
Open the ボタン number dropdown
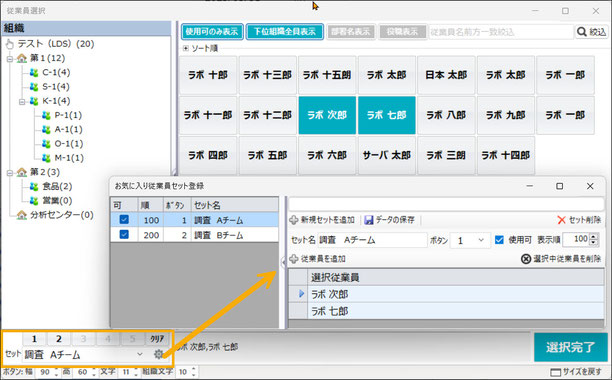pos(481,240)
